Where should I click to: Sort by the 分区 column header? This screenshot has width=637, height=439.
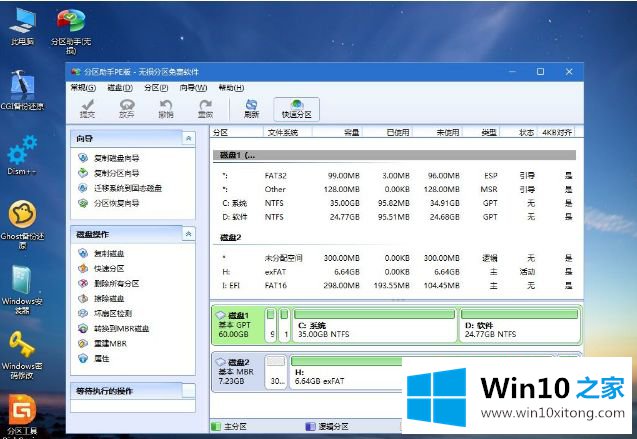(236, 132)
